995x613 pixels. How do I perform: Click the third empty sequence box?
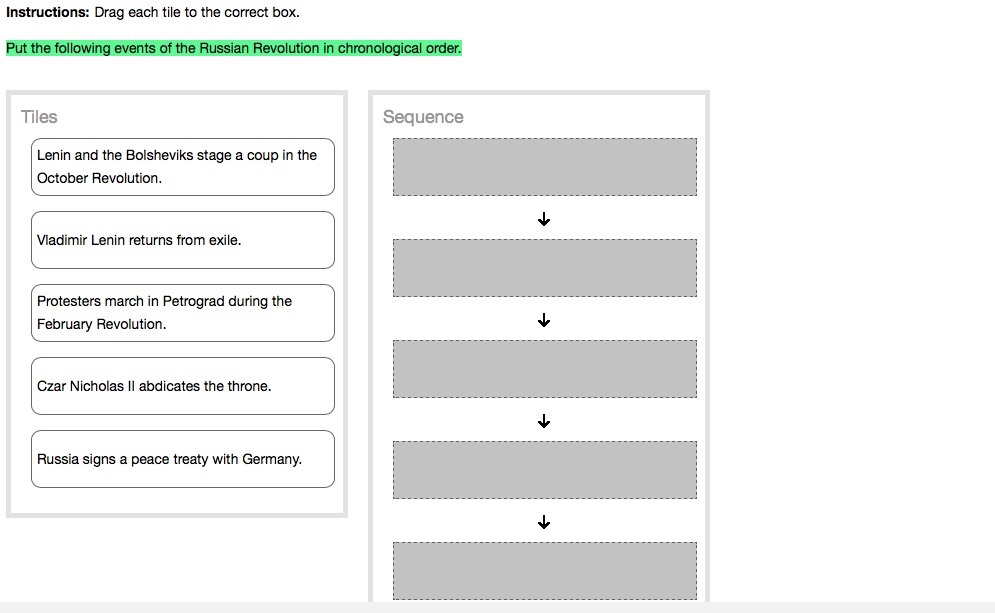tap(544, 369)
